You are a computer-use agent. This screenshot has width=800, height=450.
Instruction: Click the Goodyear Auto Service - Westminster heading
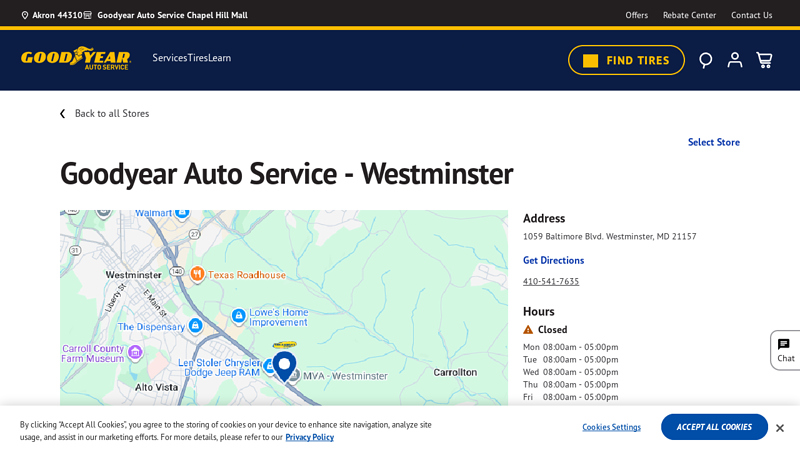[x=287, y=173]
